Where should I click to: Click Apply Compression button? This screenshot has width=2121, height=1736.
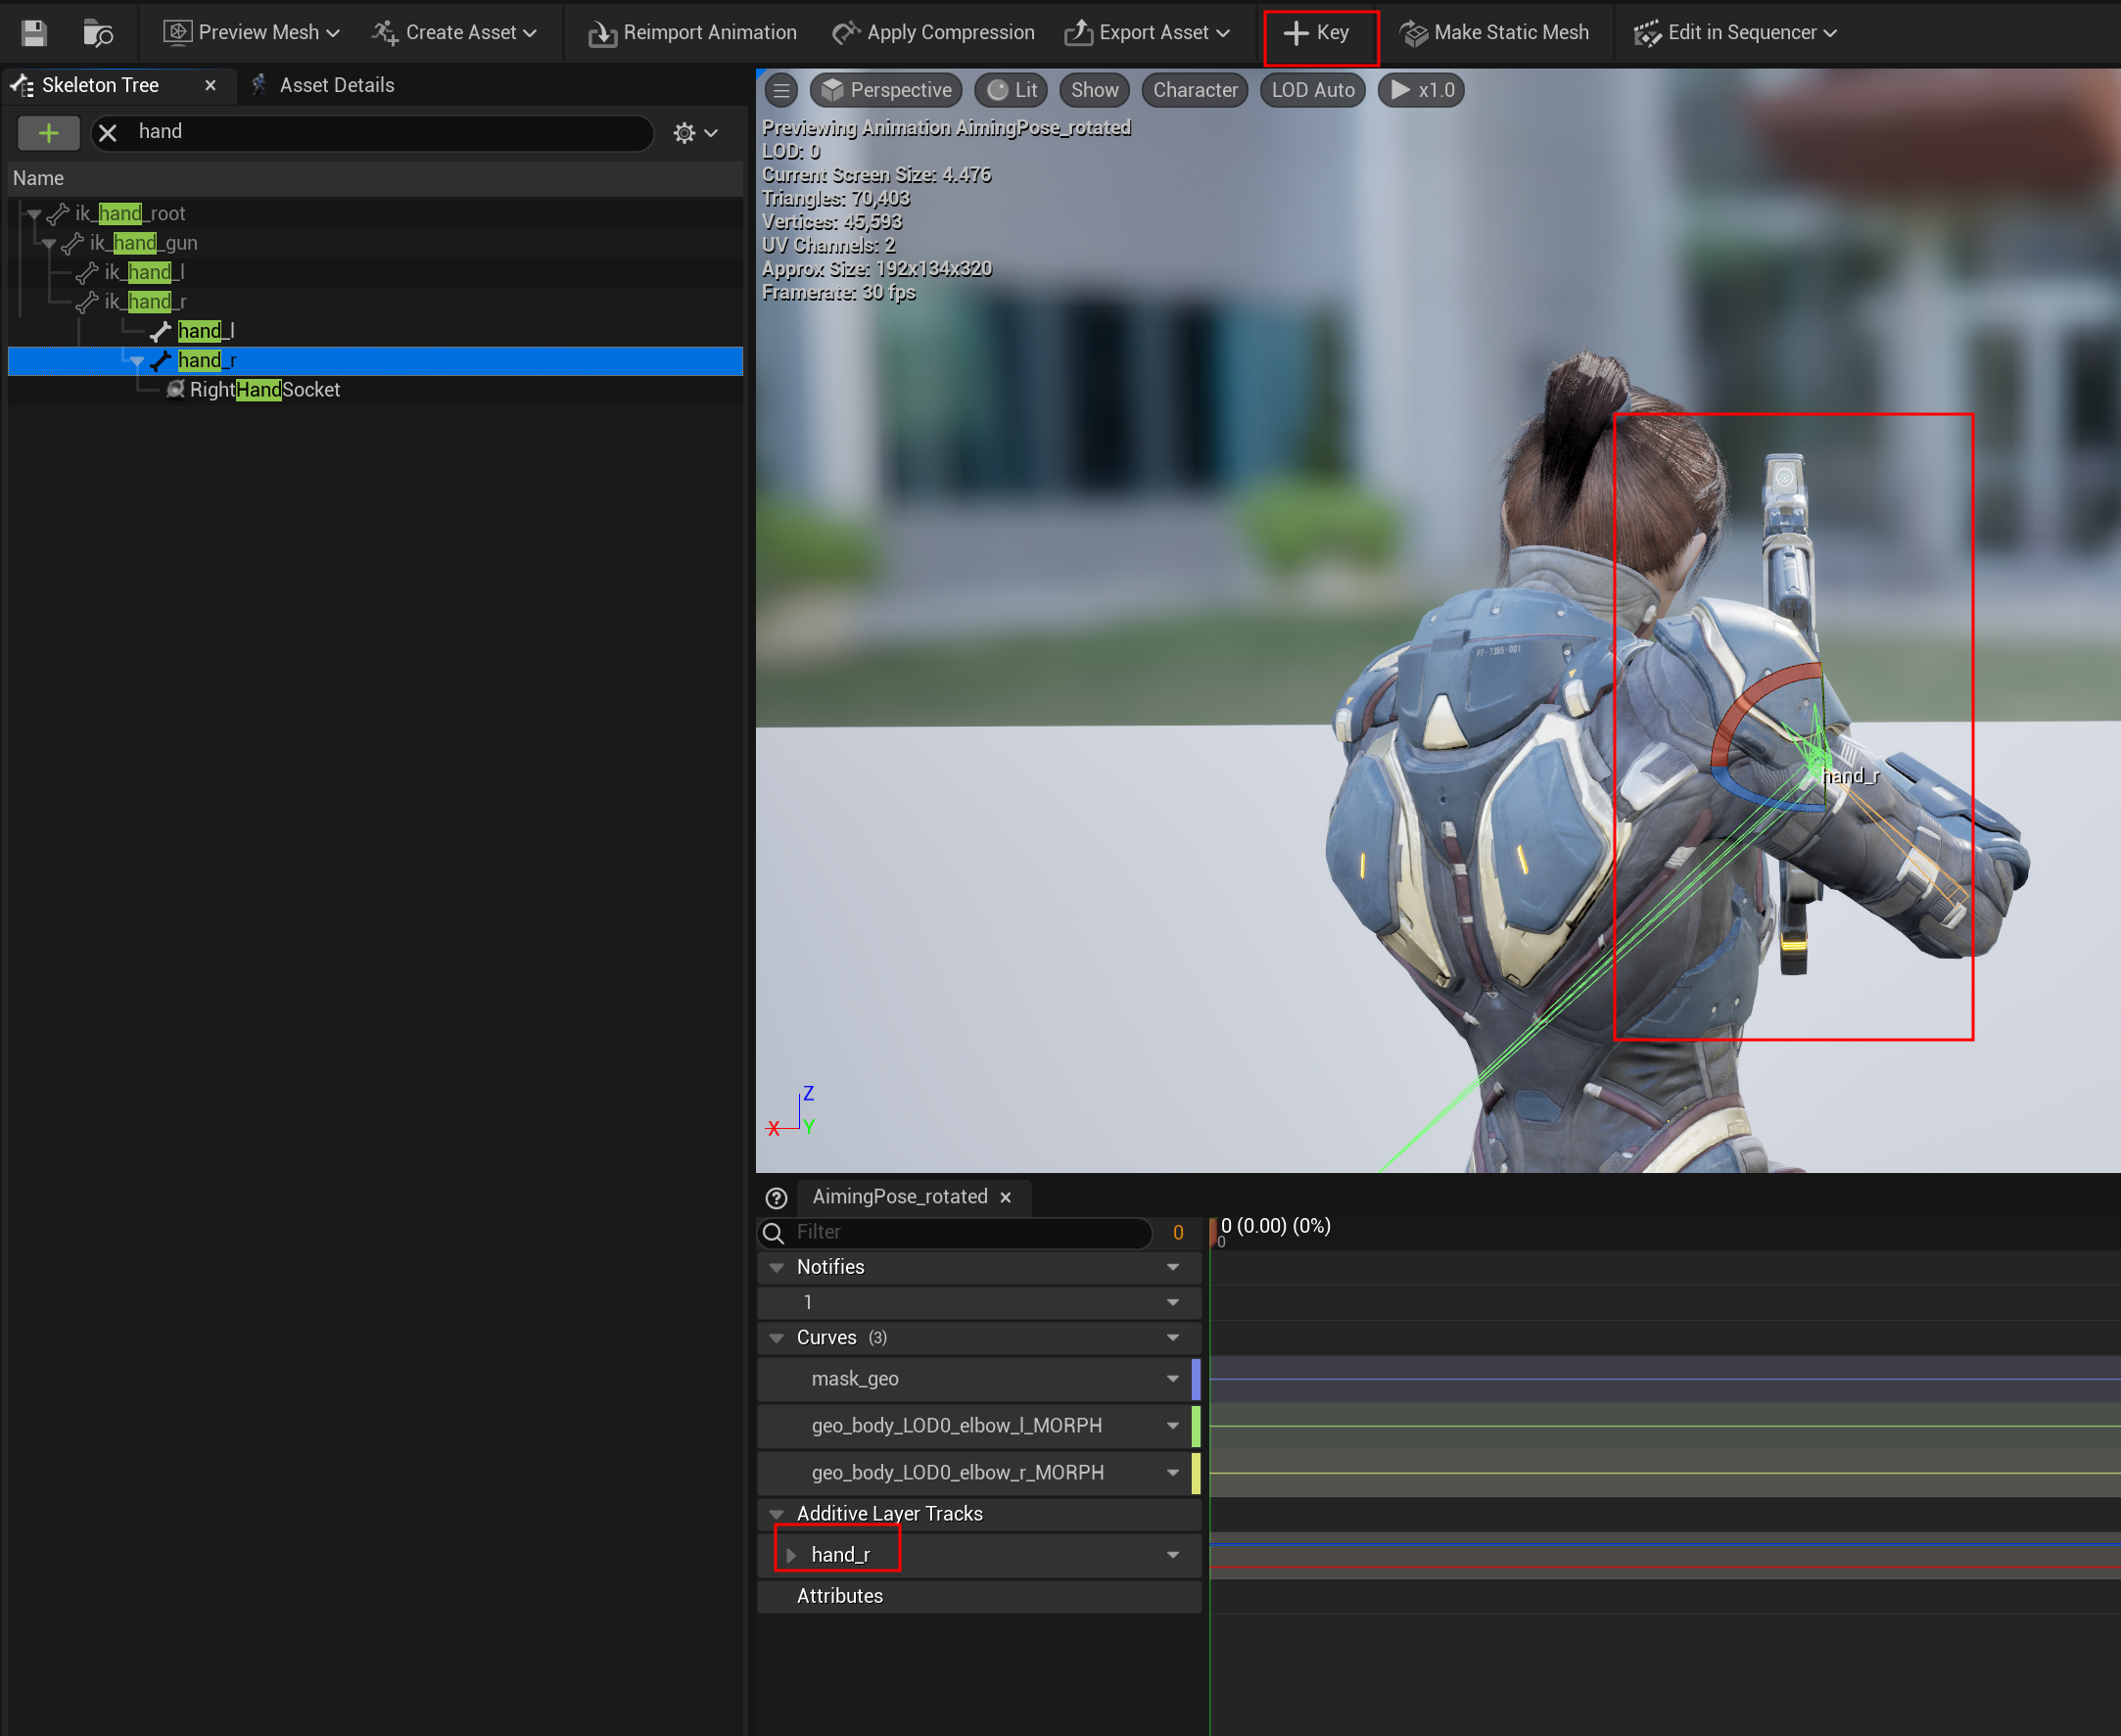coord(933,33)
